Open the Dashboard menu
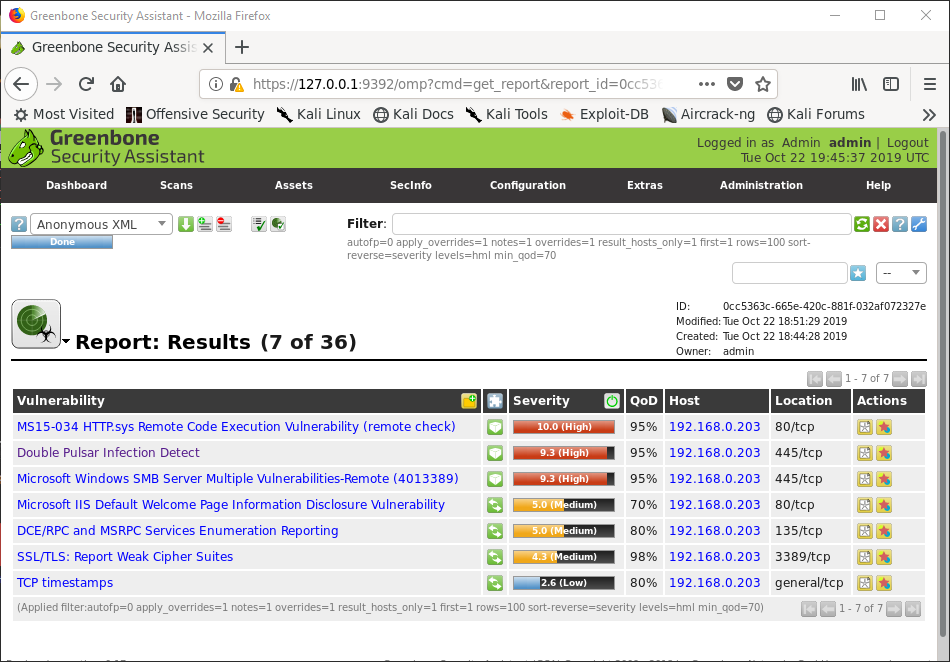 tap(76, 185)
